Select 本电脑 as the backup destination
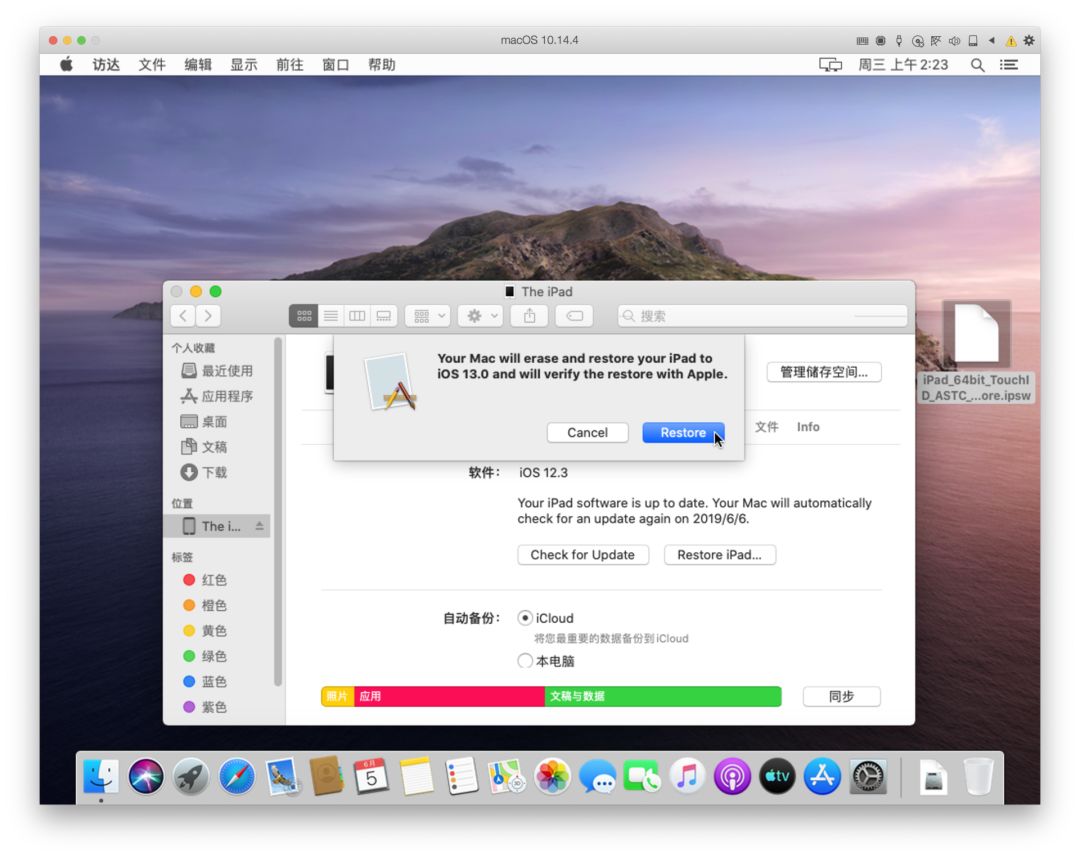The height and width of the screenshot is (857, 1080). point(525,660)
